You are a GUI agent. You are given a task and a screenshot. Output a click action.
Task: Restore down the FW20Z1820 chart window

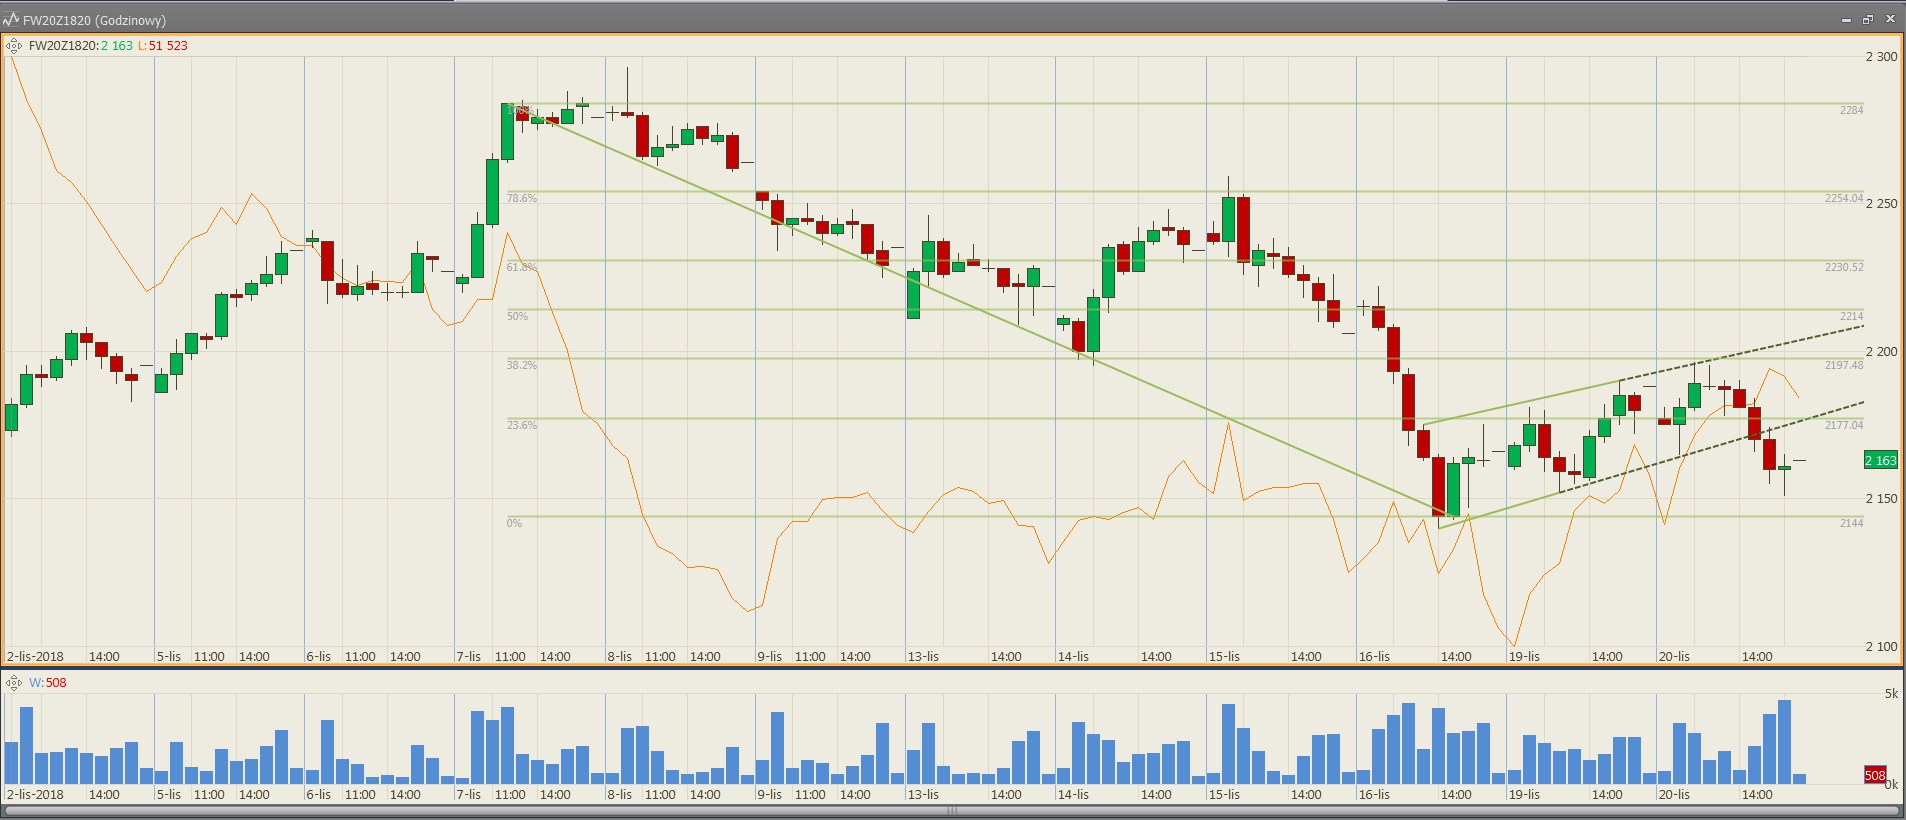1868,20
